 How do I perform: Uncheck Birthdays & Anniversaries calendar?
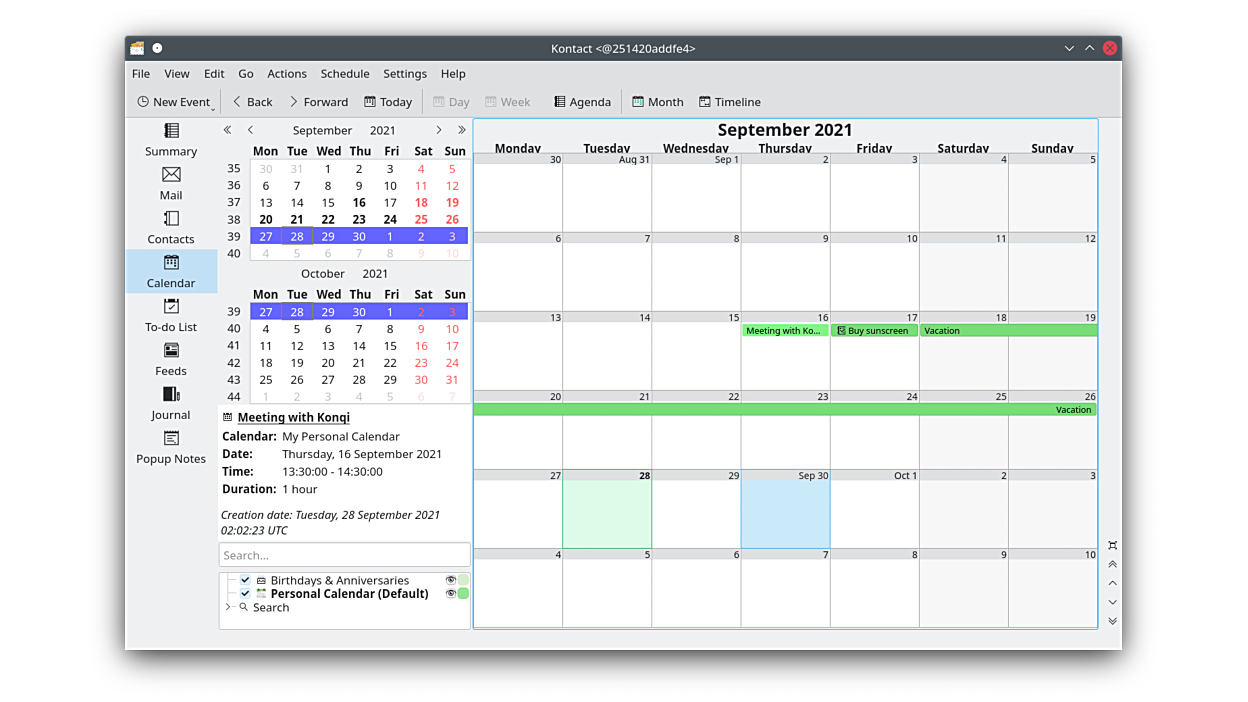click(x=245, y=580)
